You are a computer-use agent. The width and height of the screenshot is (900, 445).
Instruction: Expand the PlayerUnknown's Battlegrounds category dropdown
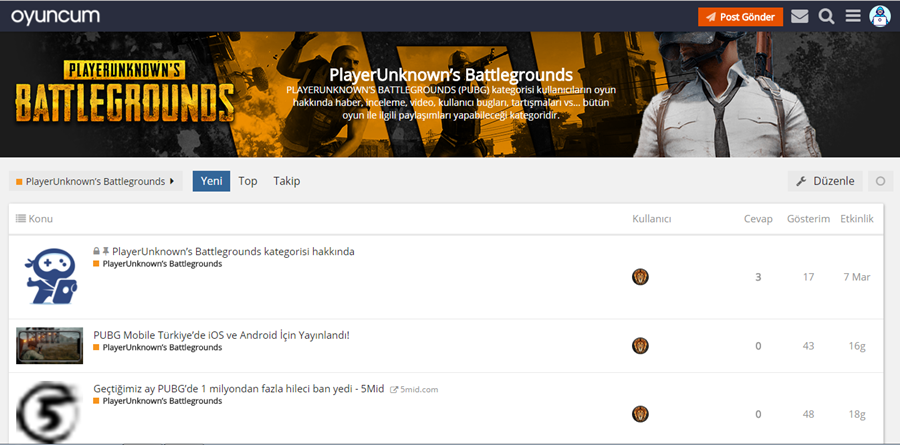(x=95, y=181)
